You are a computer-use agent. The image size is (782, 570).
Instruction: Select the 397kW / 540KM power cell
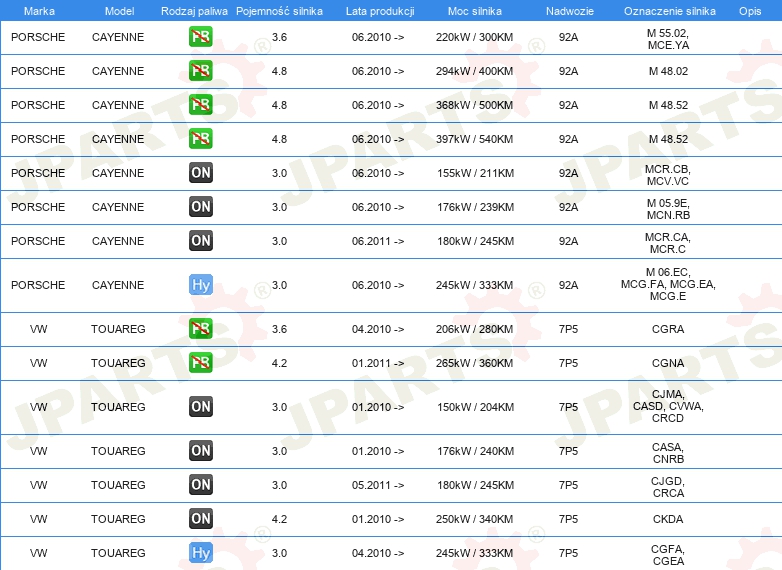click(x=474, y=139)
